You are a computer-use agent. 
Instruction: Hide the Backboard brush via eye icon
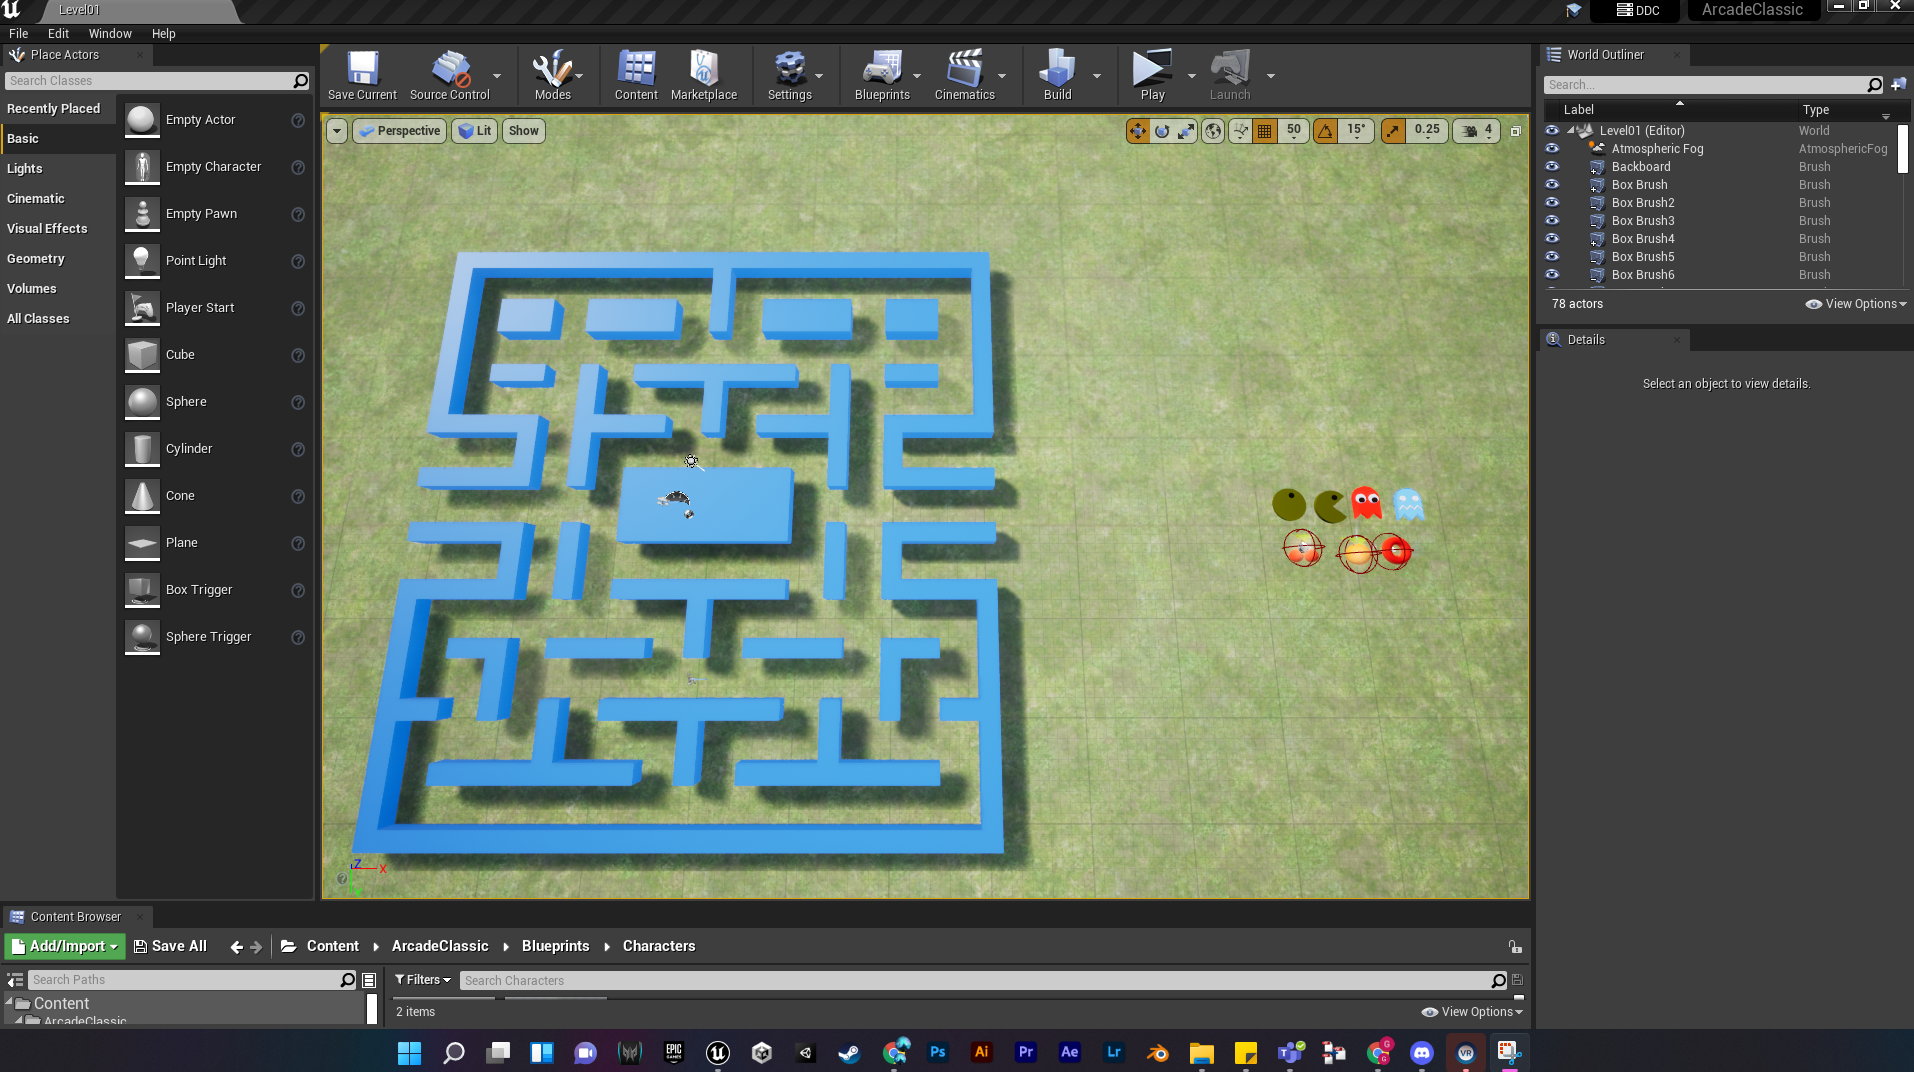click(1552, 167)
